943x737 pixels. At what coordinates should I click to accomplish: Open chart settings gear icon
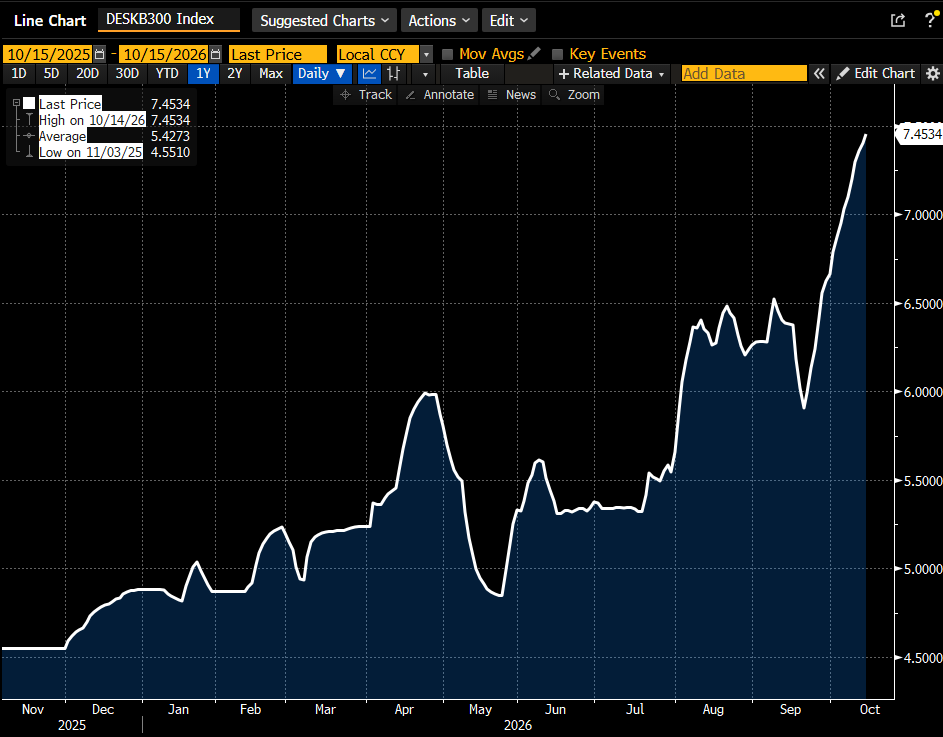click(x=932, y=73)
